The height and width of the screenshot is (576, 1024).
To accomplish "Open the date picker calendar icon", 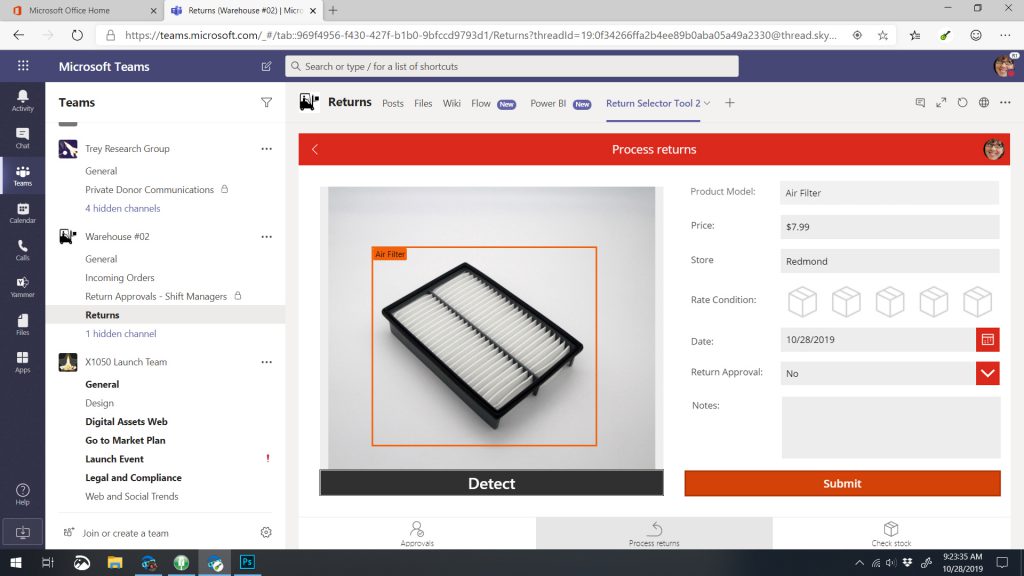I will 987,340.
